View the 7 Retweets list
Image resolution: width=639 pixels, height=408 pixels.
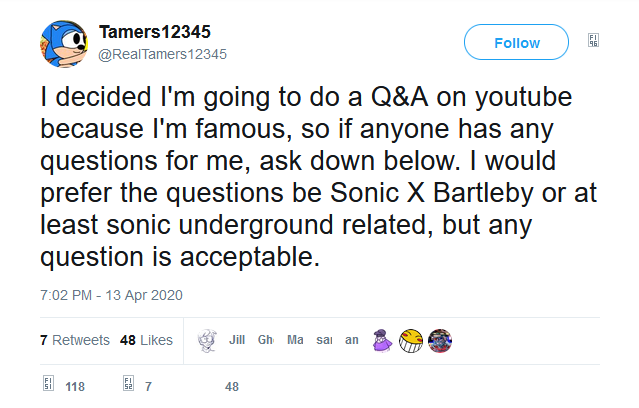pos(75,340)
